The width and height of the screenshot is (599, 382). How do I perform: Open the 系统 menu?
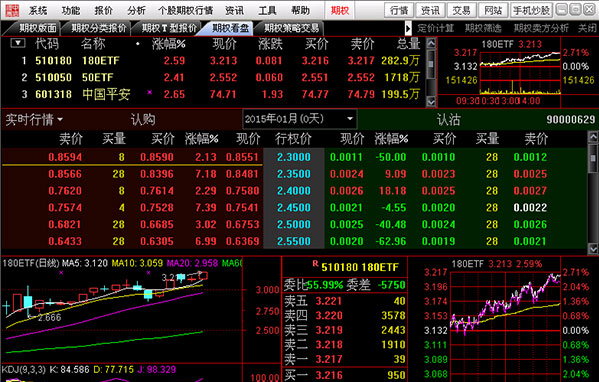pyautogui.click(x=38, y=10)
